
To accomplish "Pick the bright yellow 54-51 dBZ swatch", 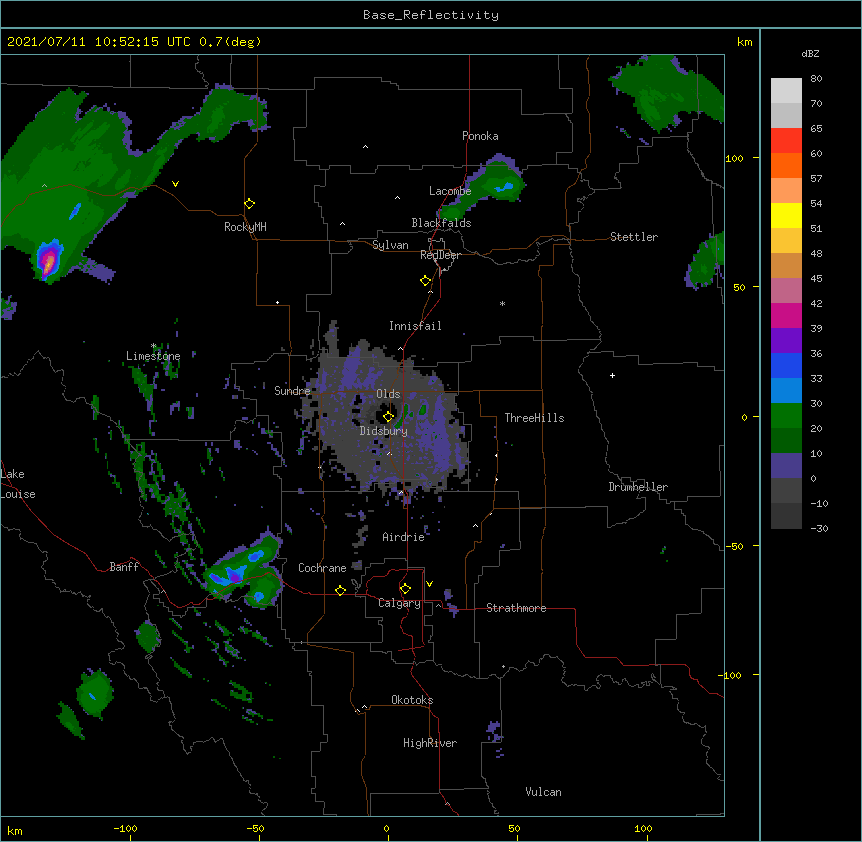I will pyautogui.click(x=786, y=215).
